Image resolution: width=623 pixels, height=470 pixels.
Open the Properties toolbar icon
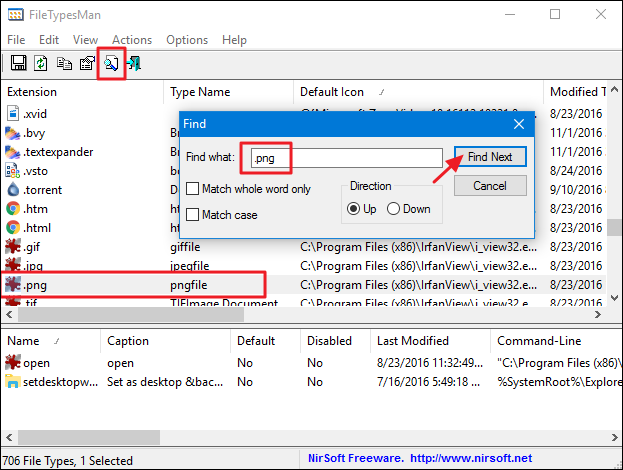point(87,63)
